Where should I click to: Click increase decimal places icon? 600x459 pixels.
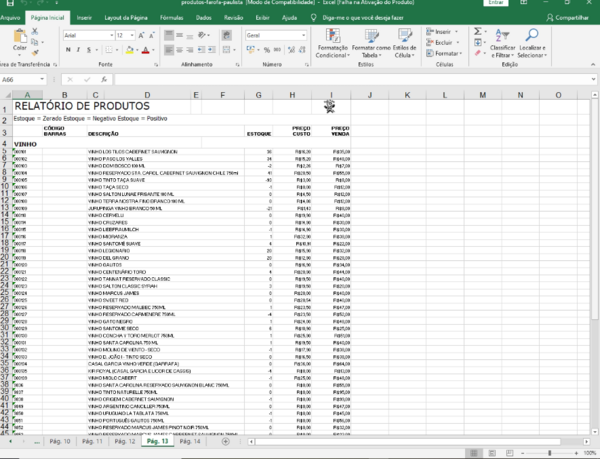(292, 50)
